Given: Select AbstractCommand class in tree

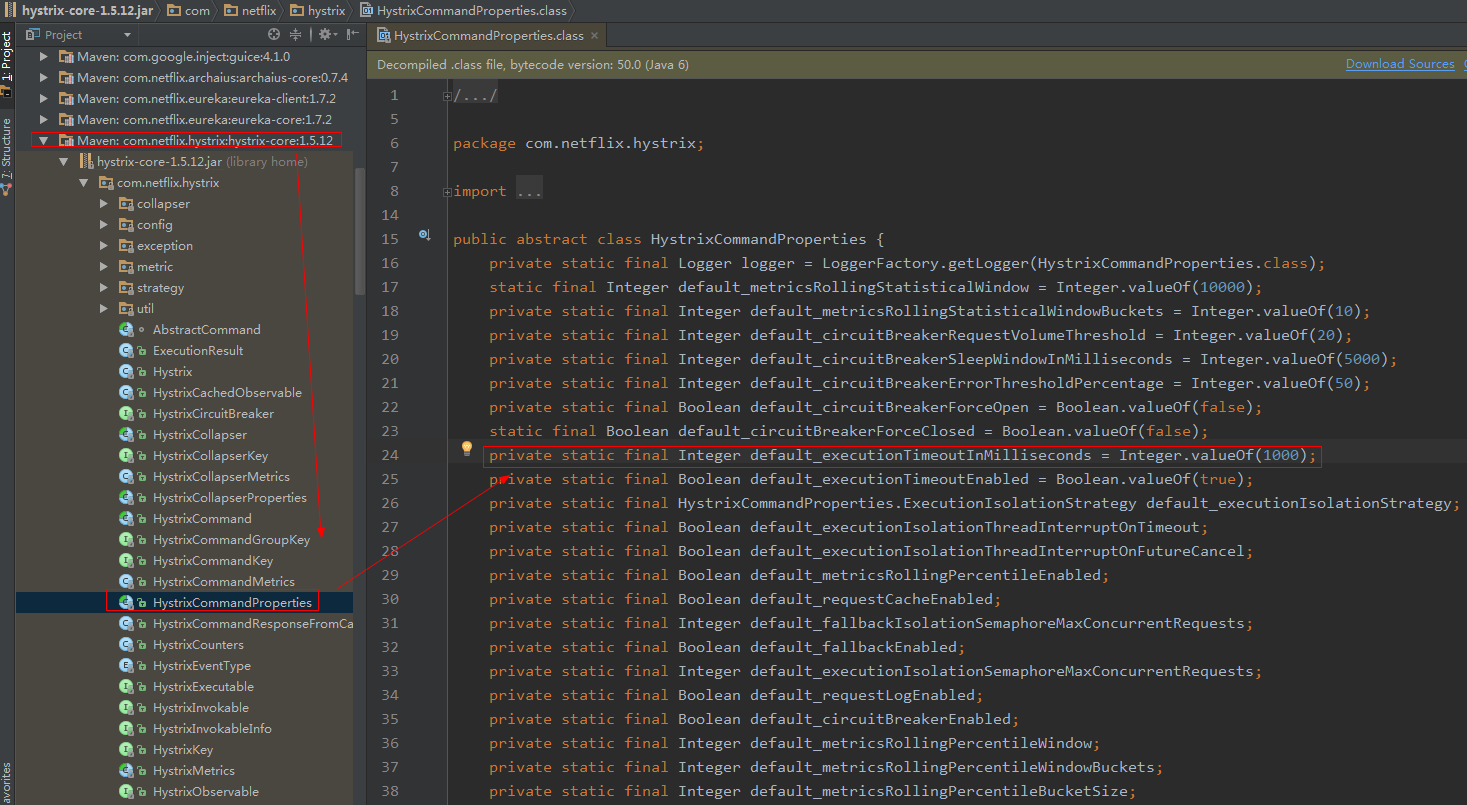Looking at the screenshot, I should click(x=206, y=330).
